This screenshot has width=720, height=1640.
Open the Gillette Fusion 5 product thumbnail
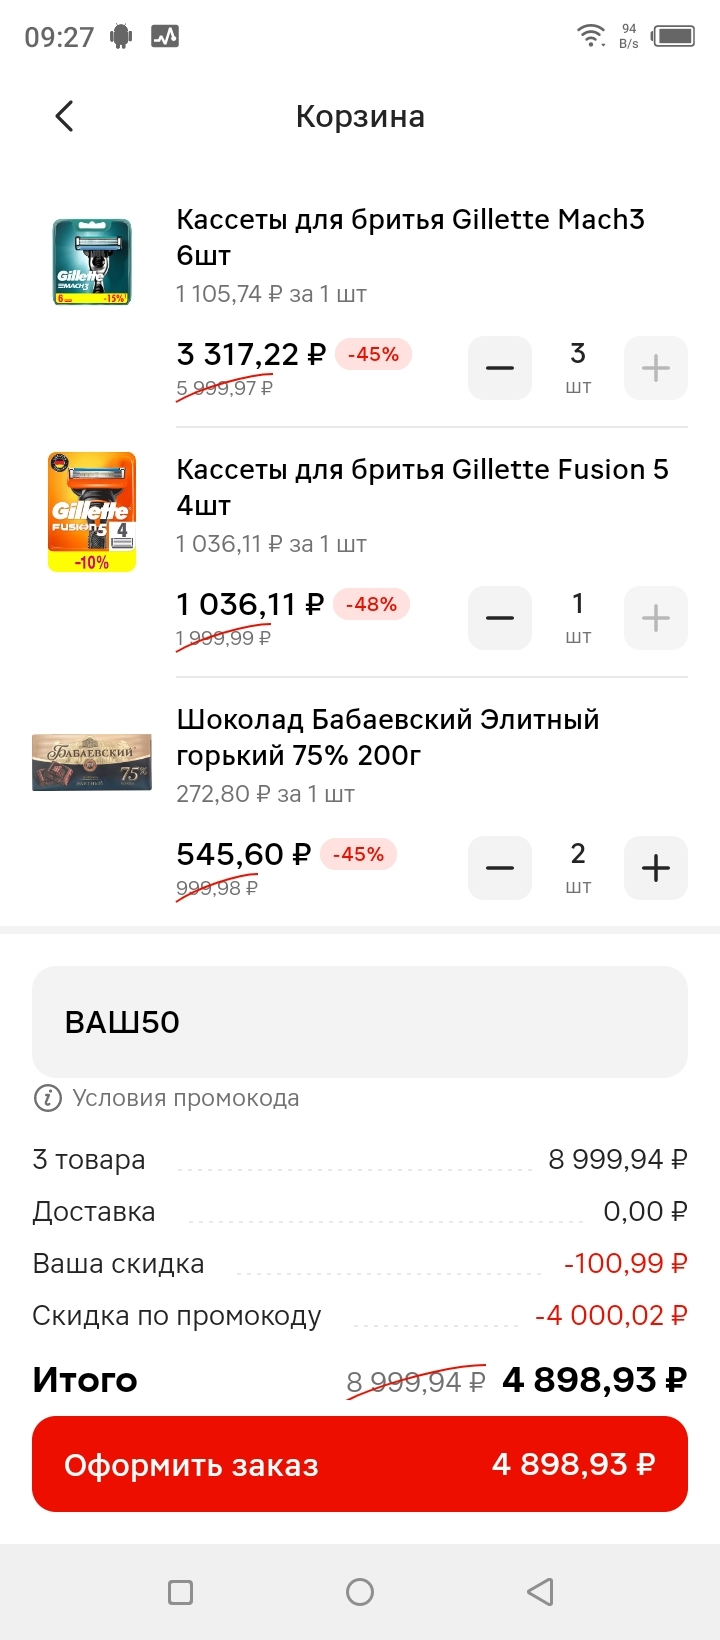point(92,512)
